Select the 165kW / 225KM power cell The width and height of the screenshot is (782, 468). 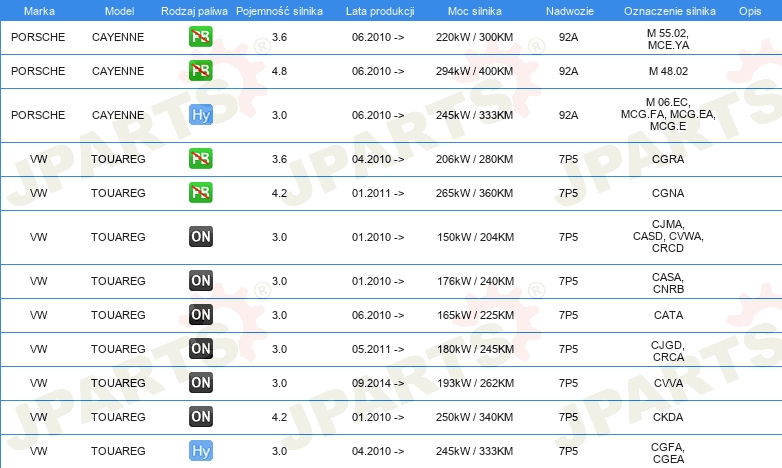475,315
